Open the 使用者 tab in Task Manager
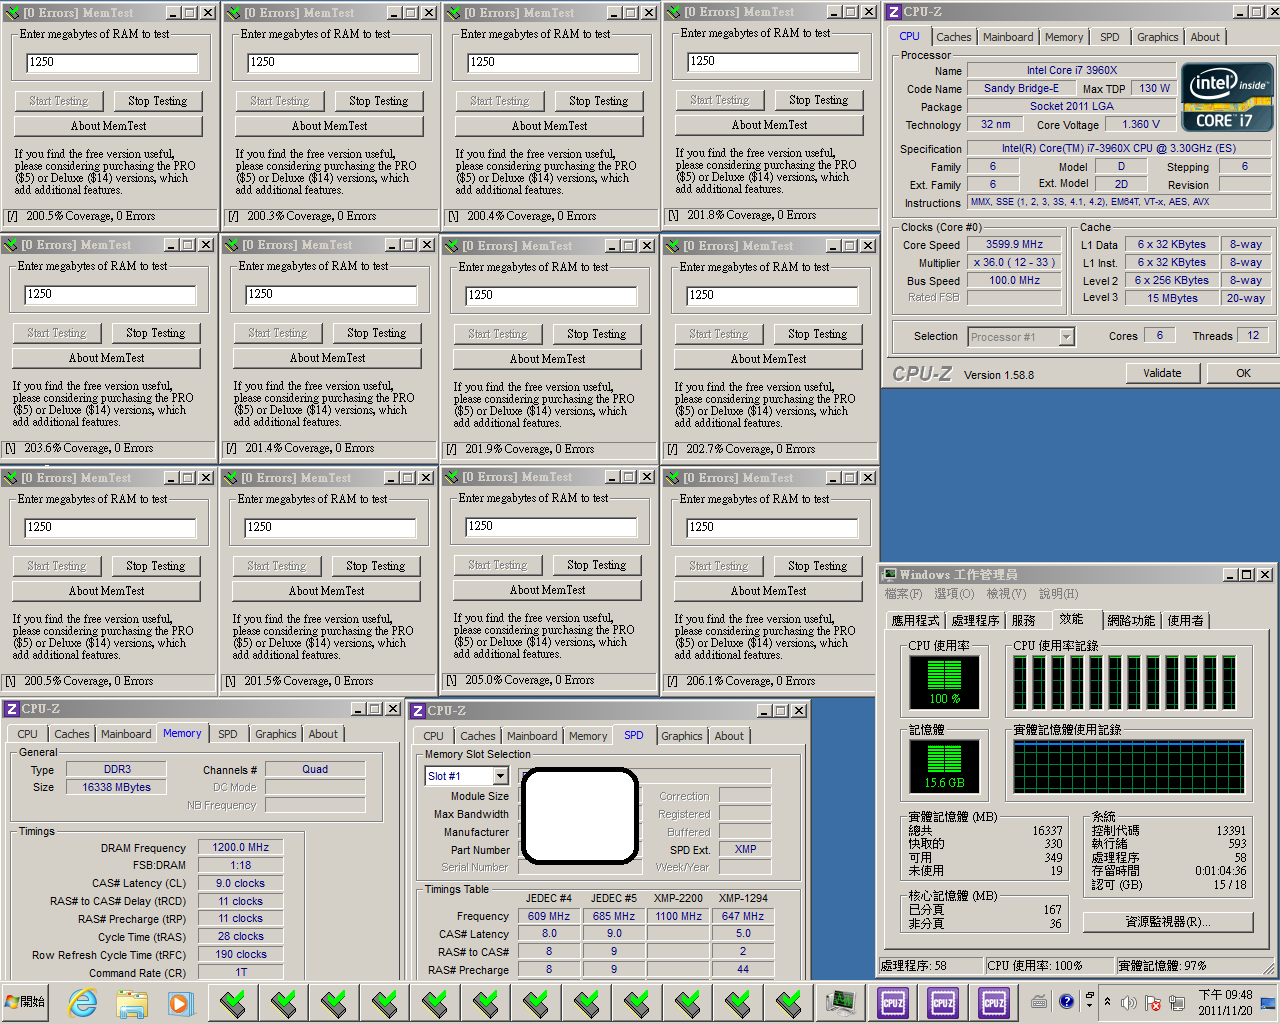 pyautogui.click(x=1185, y=621)
